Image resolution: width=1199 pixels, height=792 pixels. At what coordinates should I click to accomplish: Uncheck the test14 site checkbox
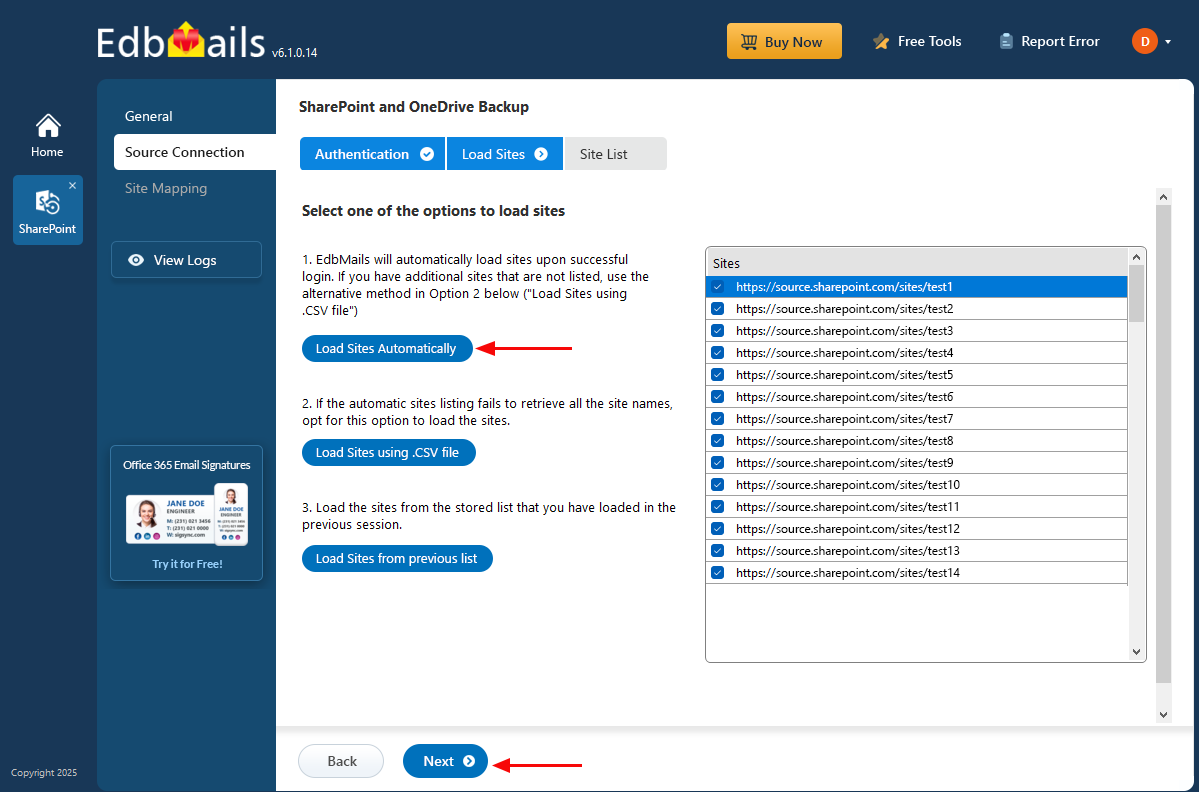[717, 573]
